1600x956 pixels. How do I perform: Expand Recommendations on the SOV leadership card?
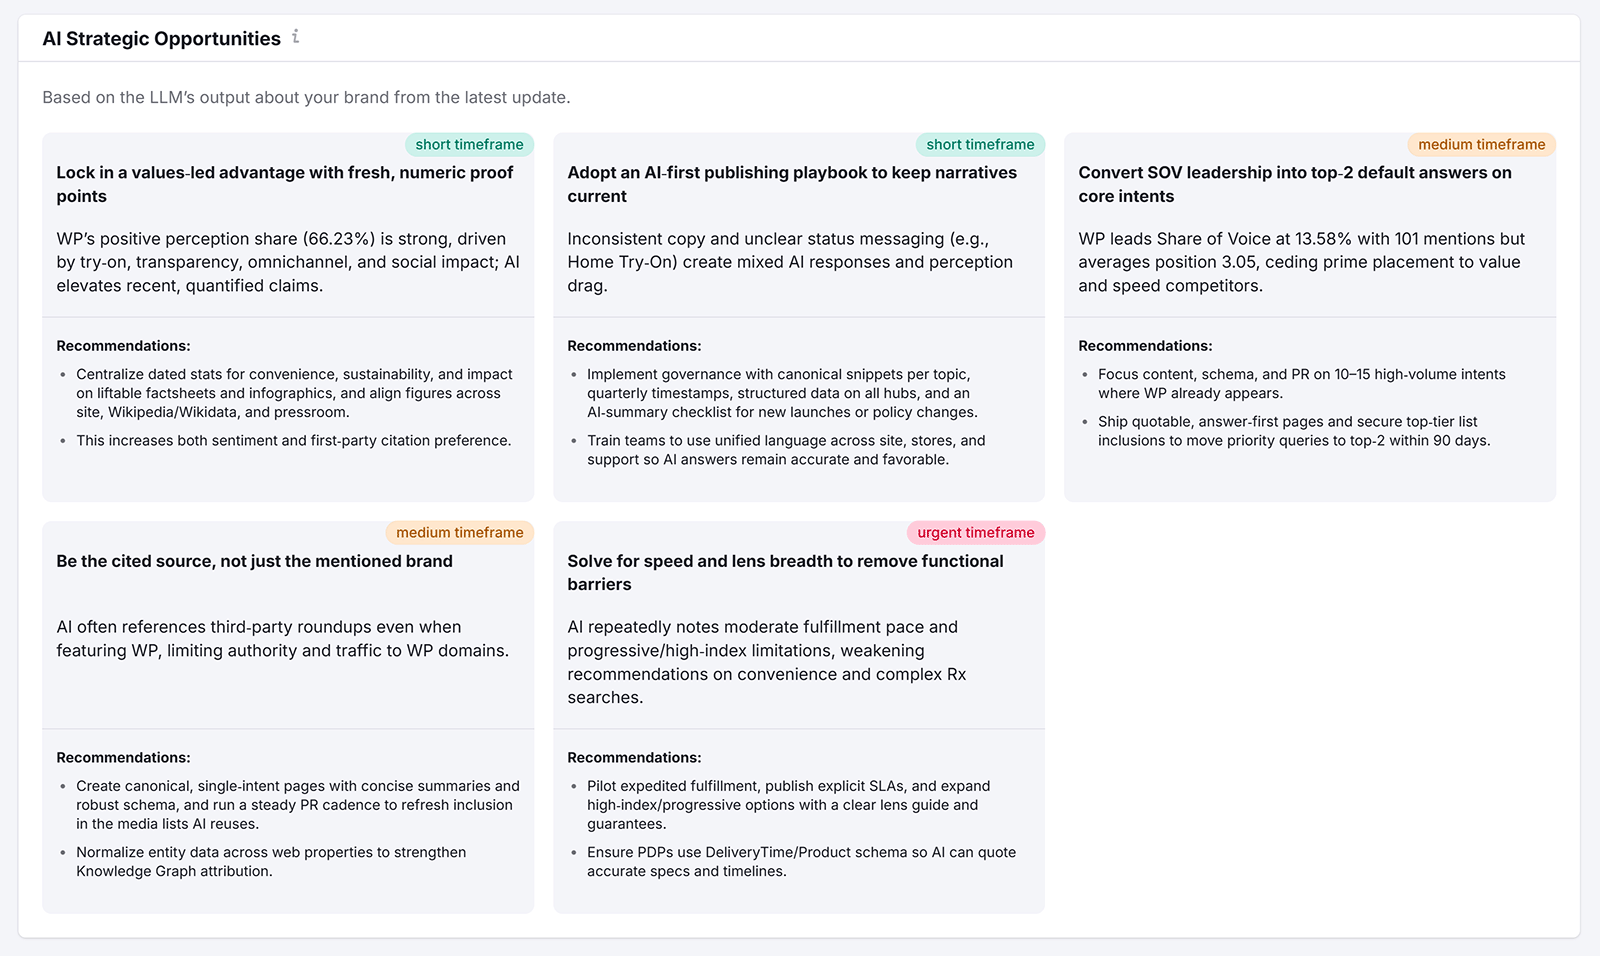pos(1145,345)
